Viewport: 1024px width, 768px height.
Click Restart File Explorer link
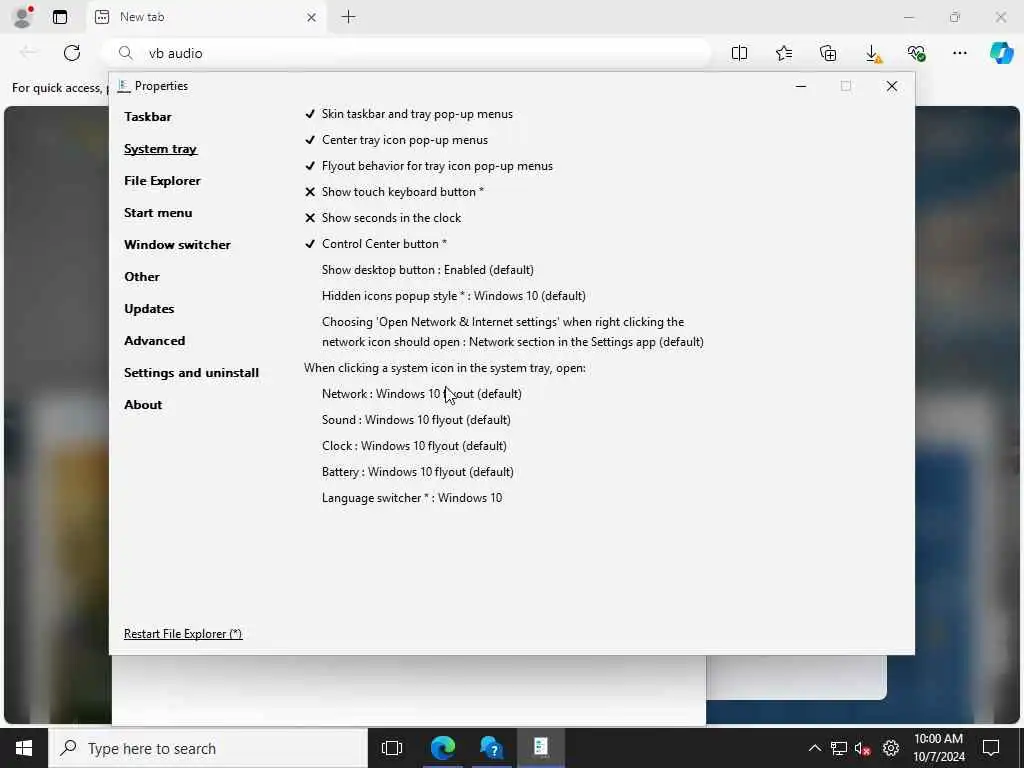pos(183,634)
